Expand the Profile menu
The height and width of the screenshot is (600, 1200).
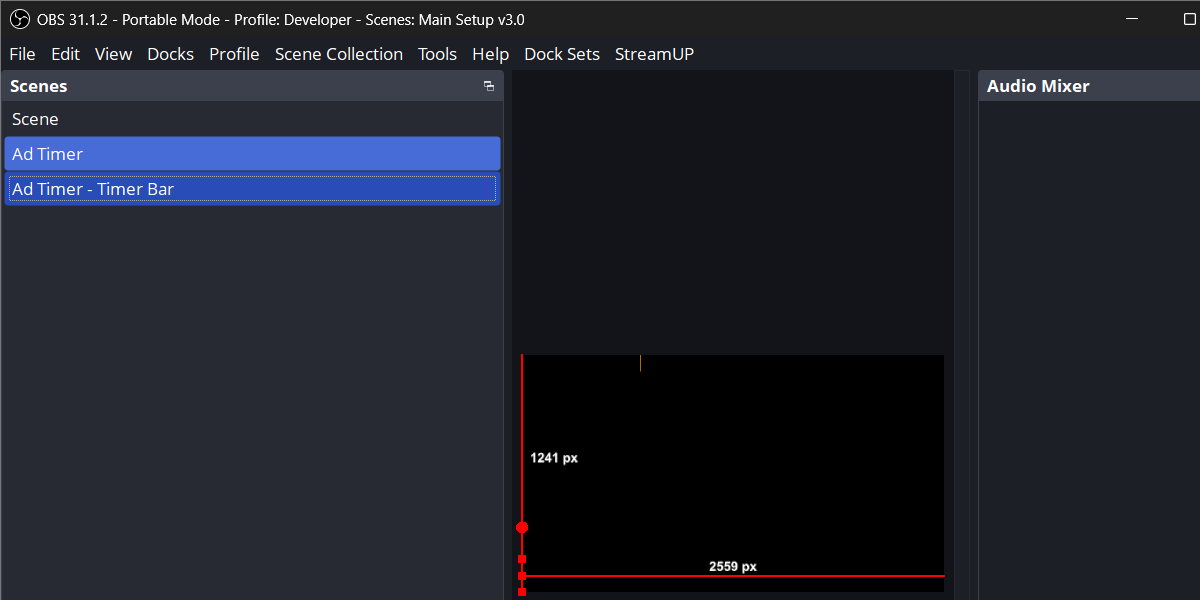point(234,54)
